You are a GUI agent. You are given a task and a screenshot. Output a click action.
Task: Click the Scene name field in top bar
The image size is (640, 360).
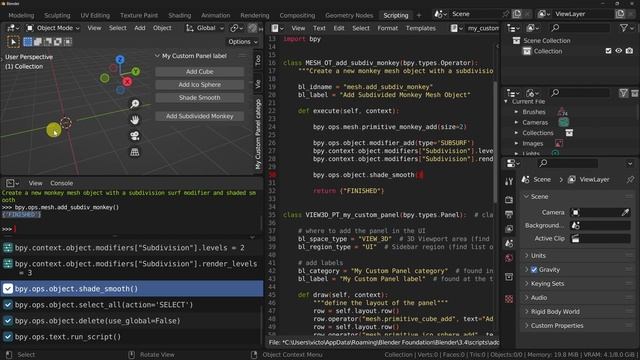coord(476,14)
